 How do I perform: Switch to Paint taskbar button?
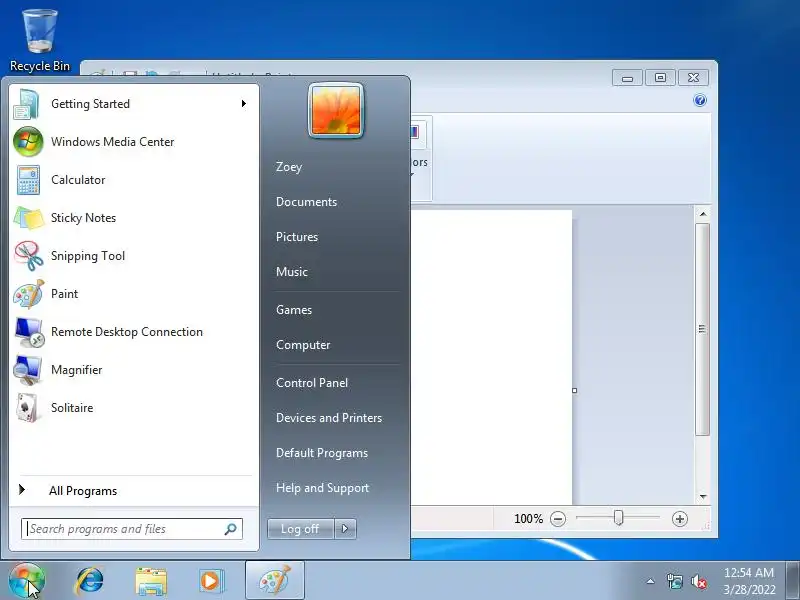point(275,581)
